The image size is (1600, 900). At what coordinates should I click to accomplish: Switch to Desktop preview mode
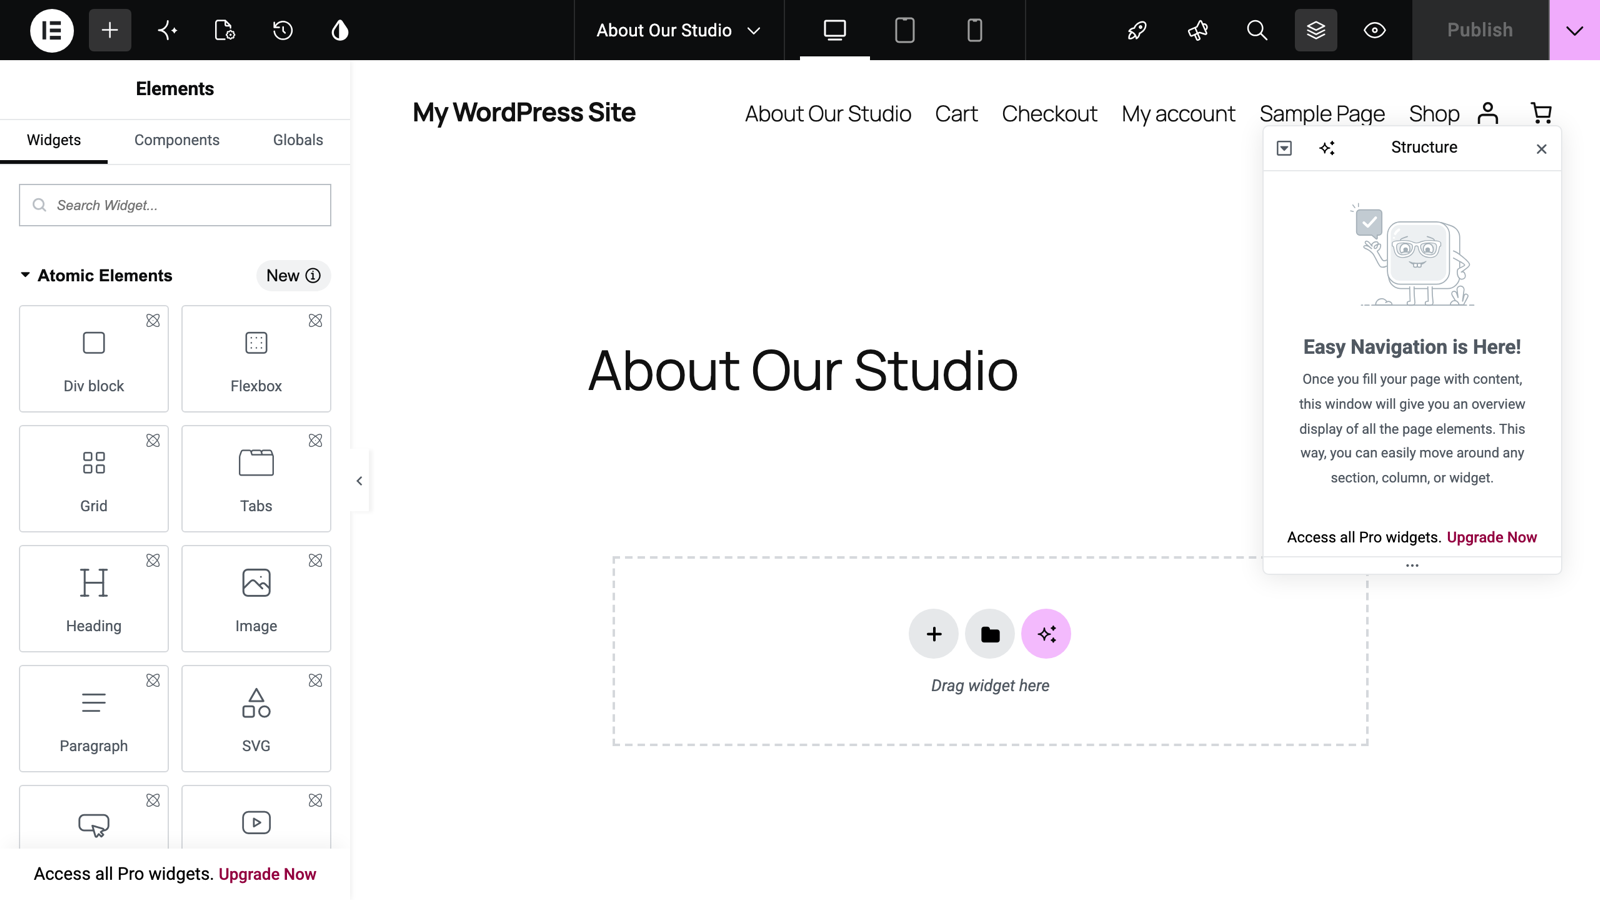click(x=835, y=30)
